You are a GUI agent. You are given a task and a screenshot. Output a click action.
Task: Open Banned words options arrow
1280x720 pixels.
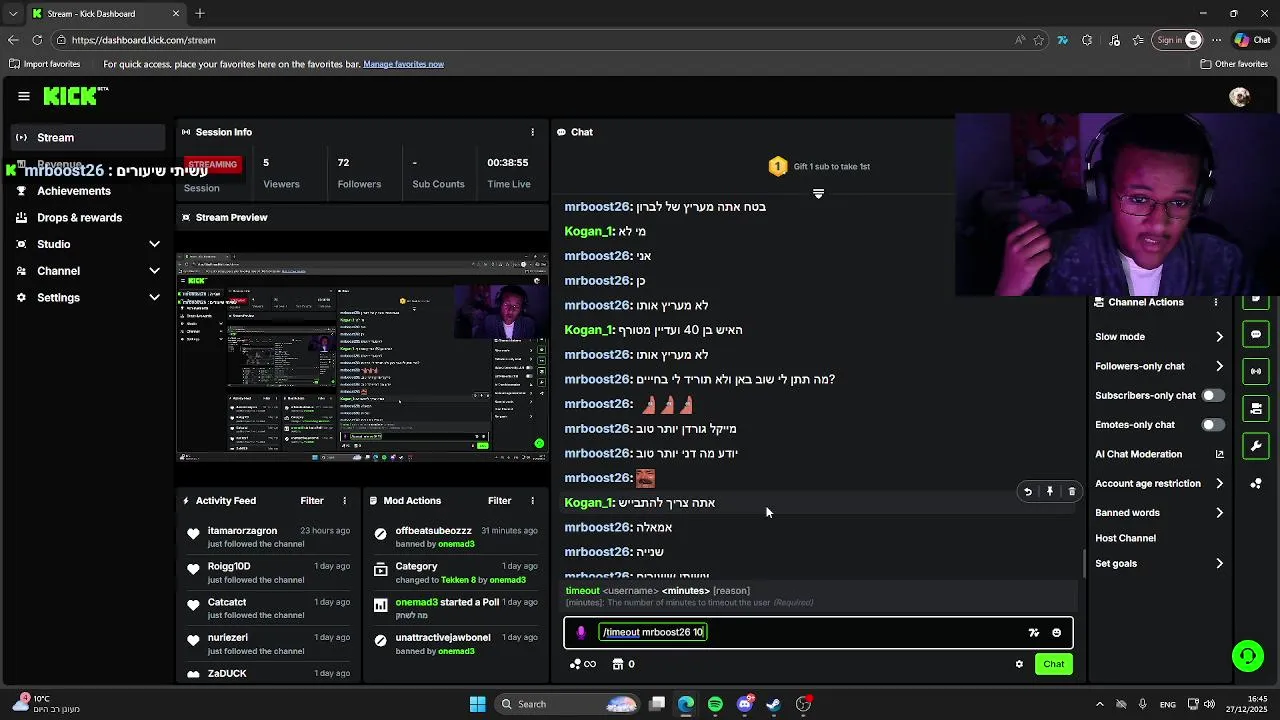click(1219, 513)
